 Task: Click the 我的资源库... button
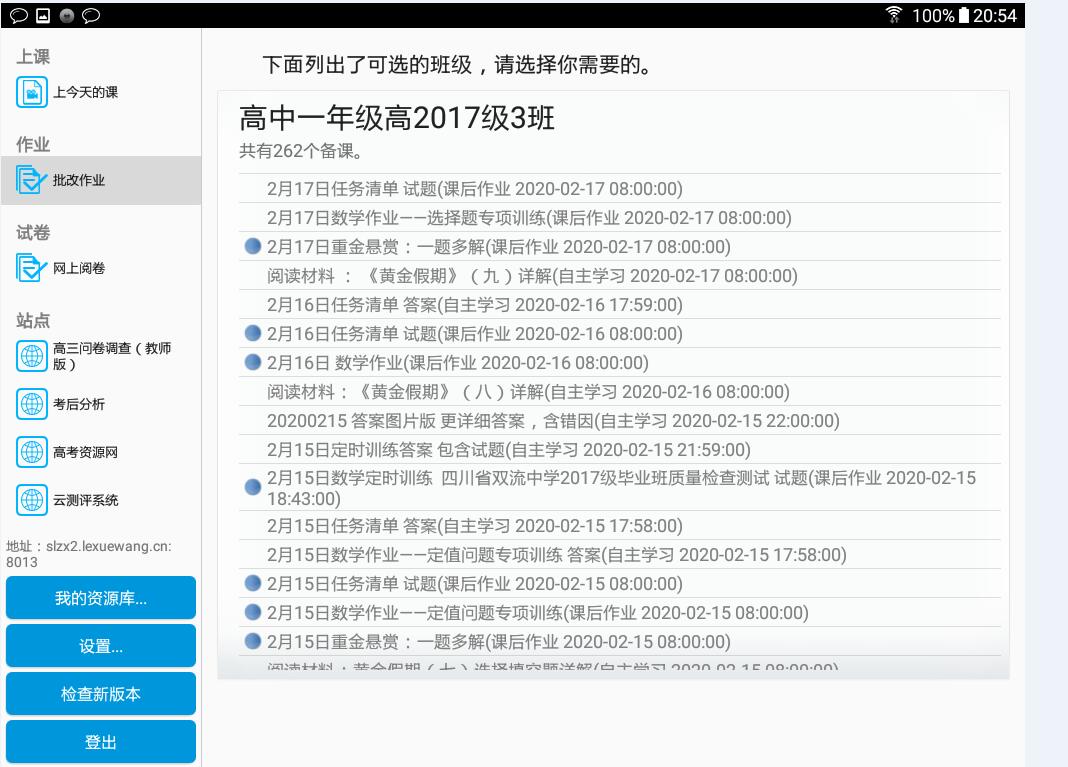tap(101, 598)
